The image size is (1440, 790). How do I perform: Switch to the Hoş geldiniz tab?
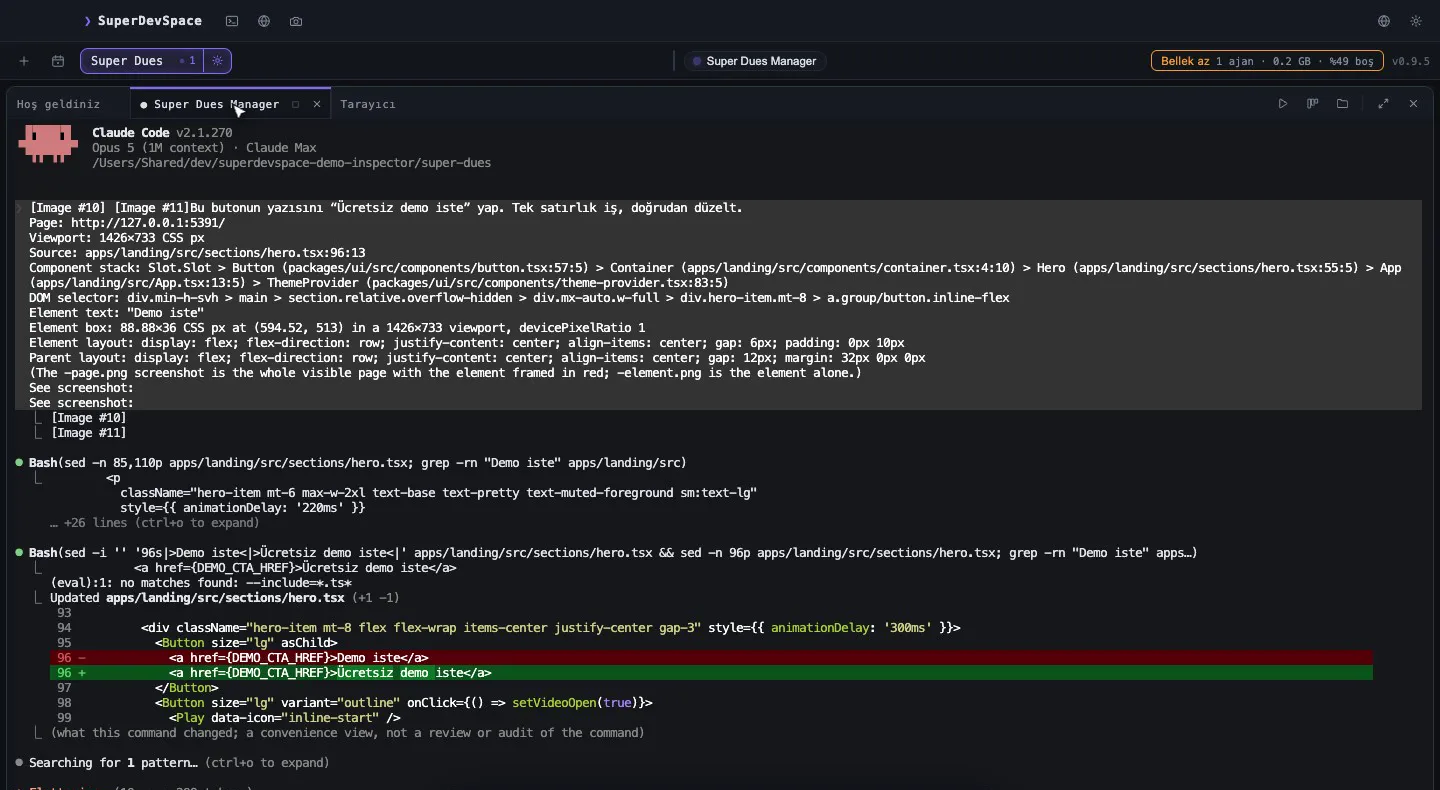coord(58,104)
